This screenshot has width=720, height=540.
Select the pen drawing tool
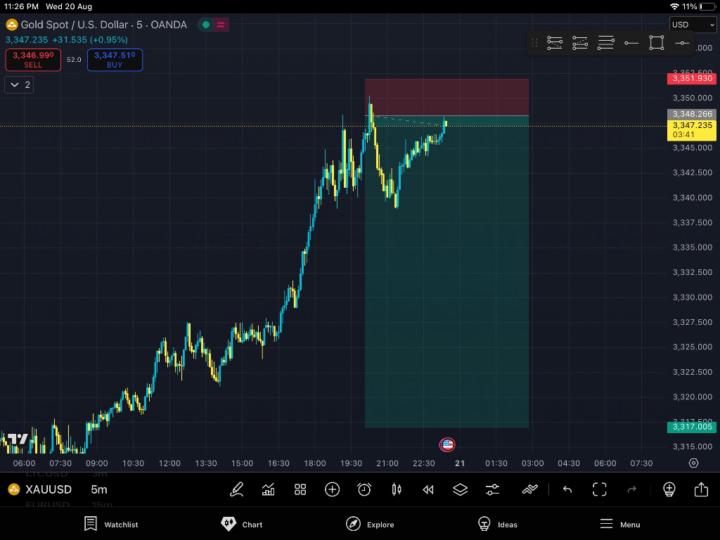[x=237, y=489]
